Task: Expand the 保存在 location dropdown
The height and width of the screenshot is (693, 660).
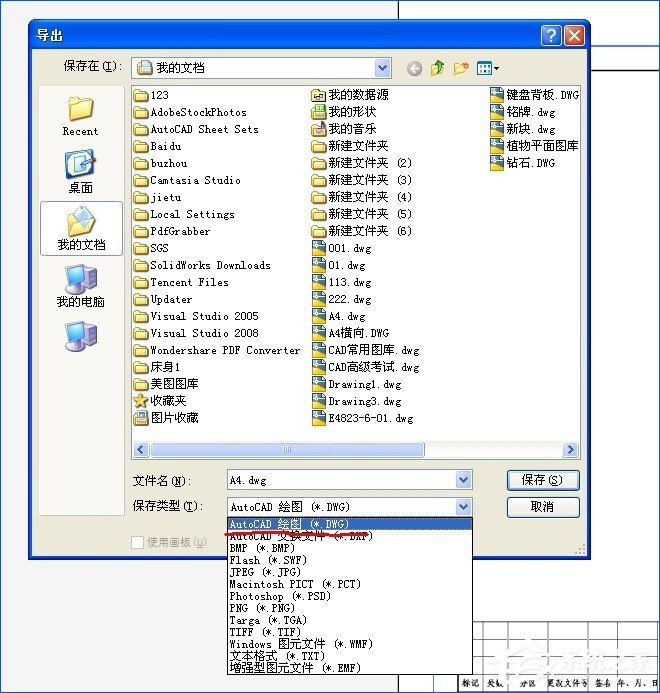Action: click(382, 68)
